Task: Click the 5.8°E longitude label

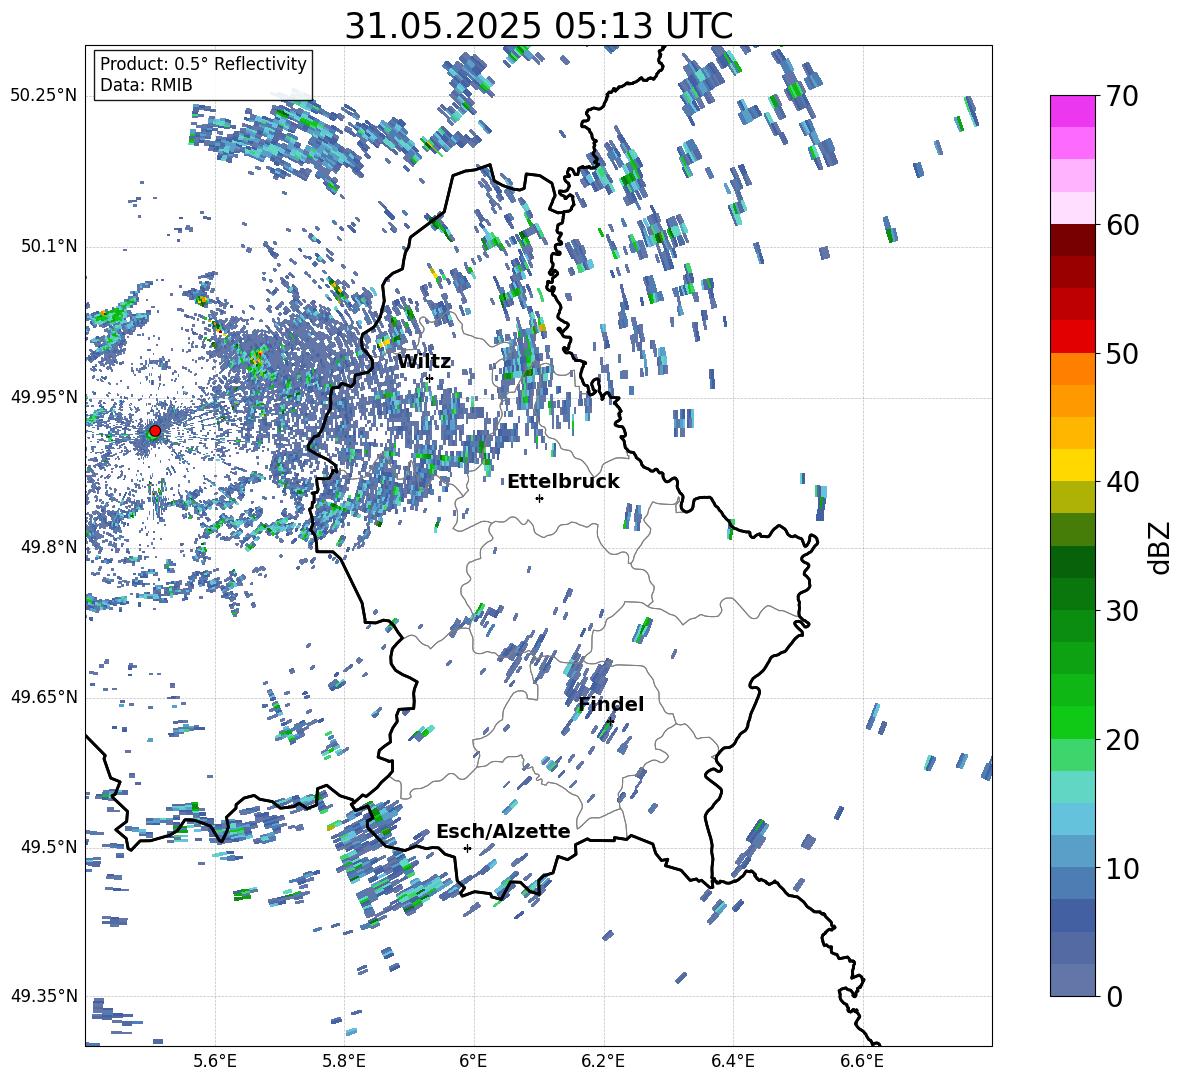Action: 344,1061
